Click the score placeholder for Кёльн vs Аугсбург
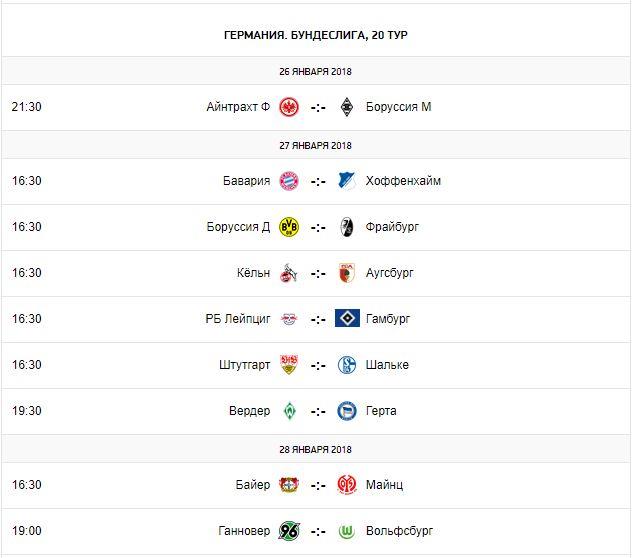Image resolution: width=633 pixels, height=558 pixels. (x=318, y=273)
